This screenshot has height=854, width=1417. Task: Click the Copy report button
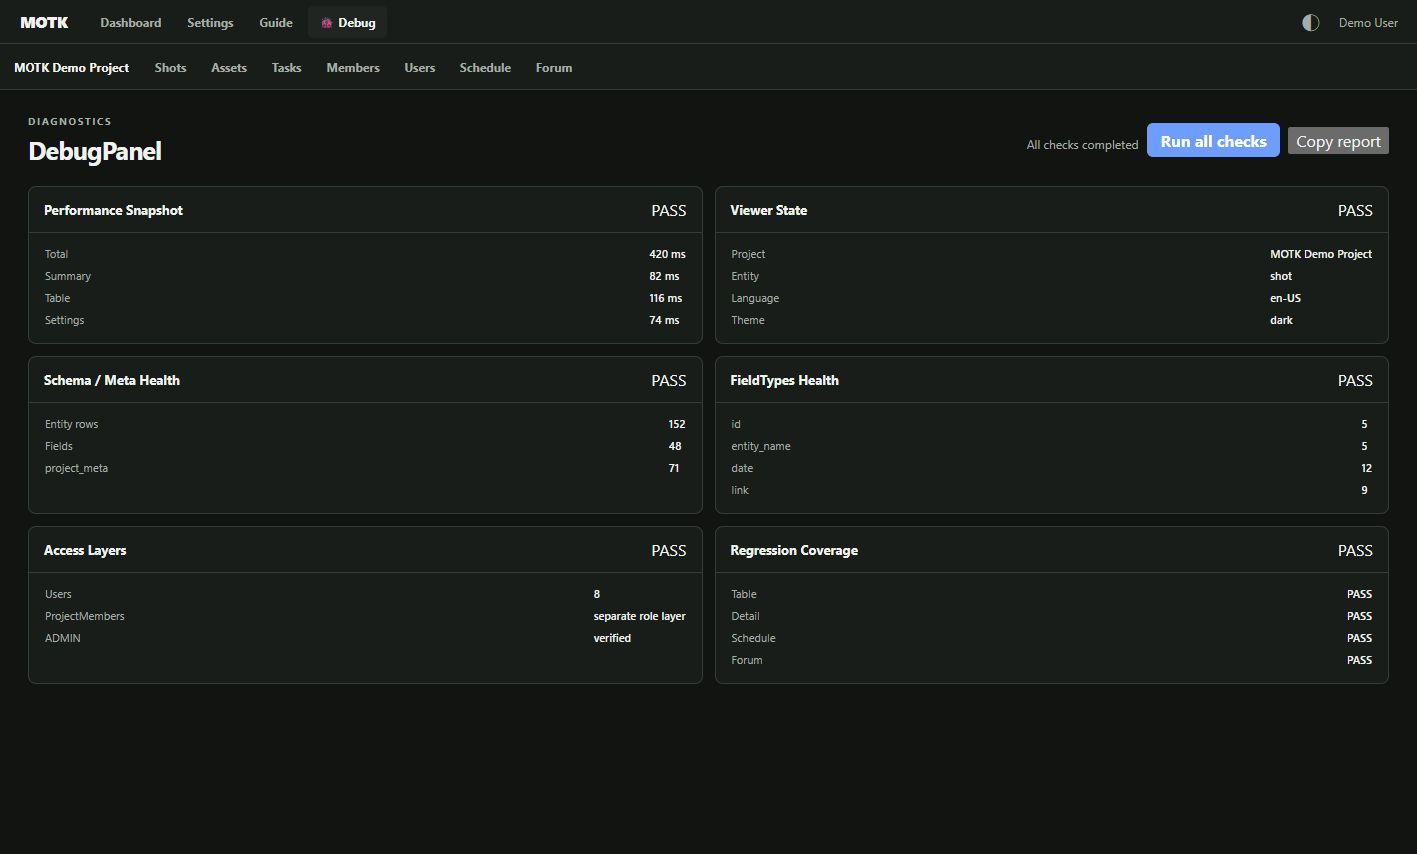pos(1338,141)
